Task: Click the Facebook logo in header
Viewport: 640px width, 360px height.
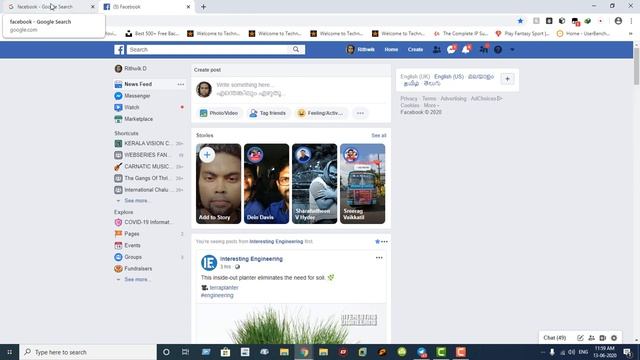Action: [119, 49]
